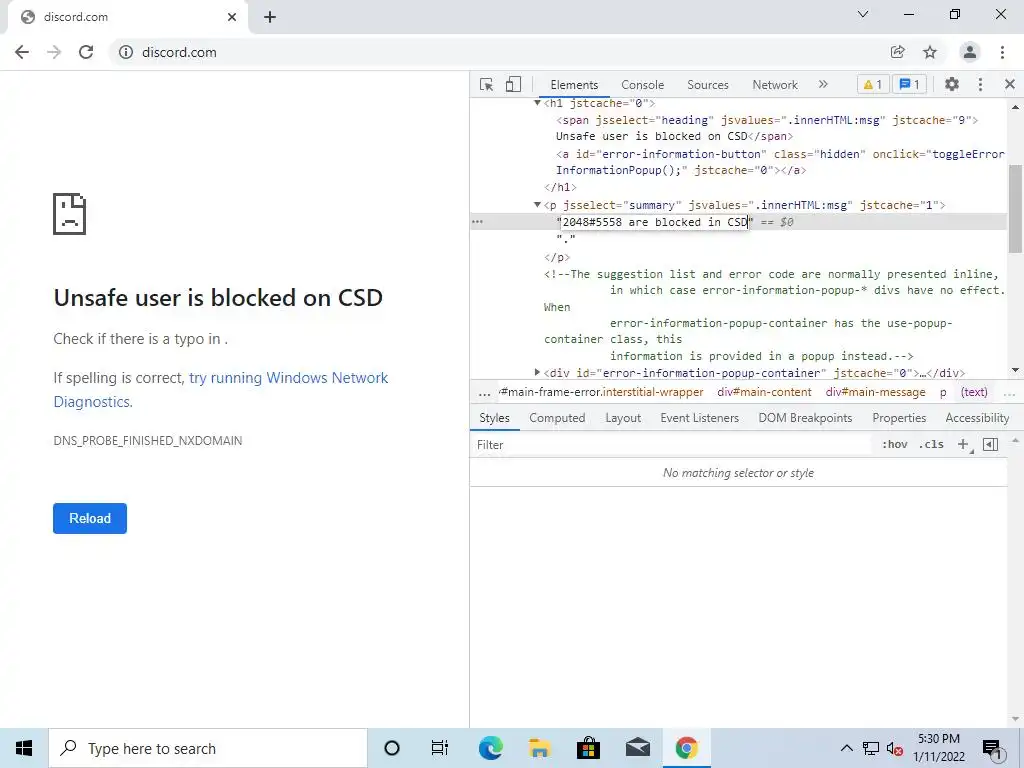
Task: Open Windows Network Diagnostics link
Action: 221,390
